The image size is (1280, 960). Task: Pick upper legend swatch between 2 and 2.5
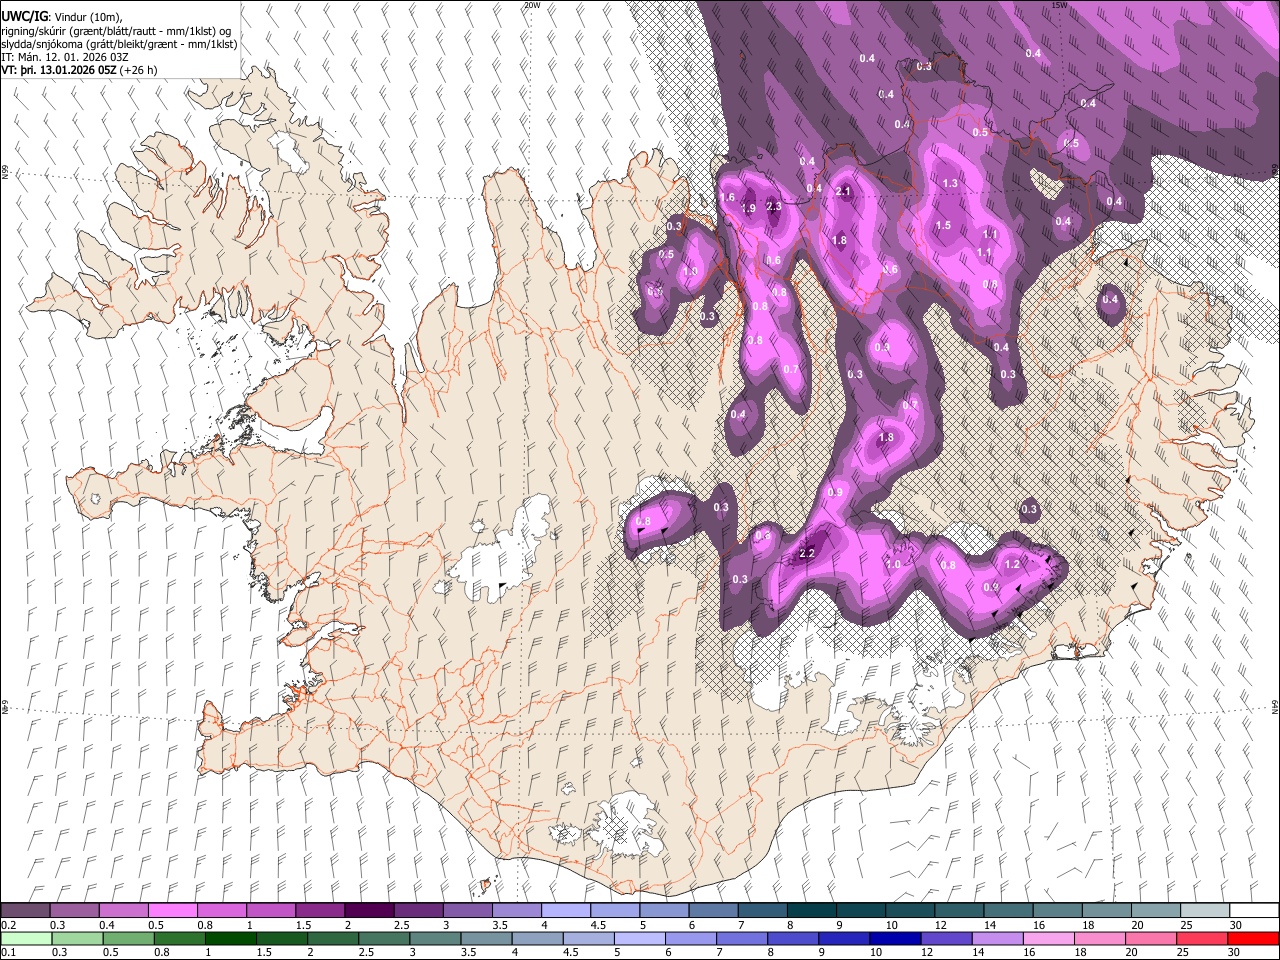click(x=369, y=910)
